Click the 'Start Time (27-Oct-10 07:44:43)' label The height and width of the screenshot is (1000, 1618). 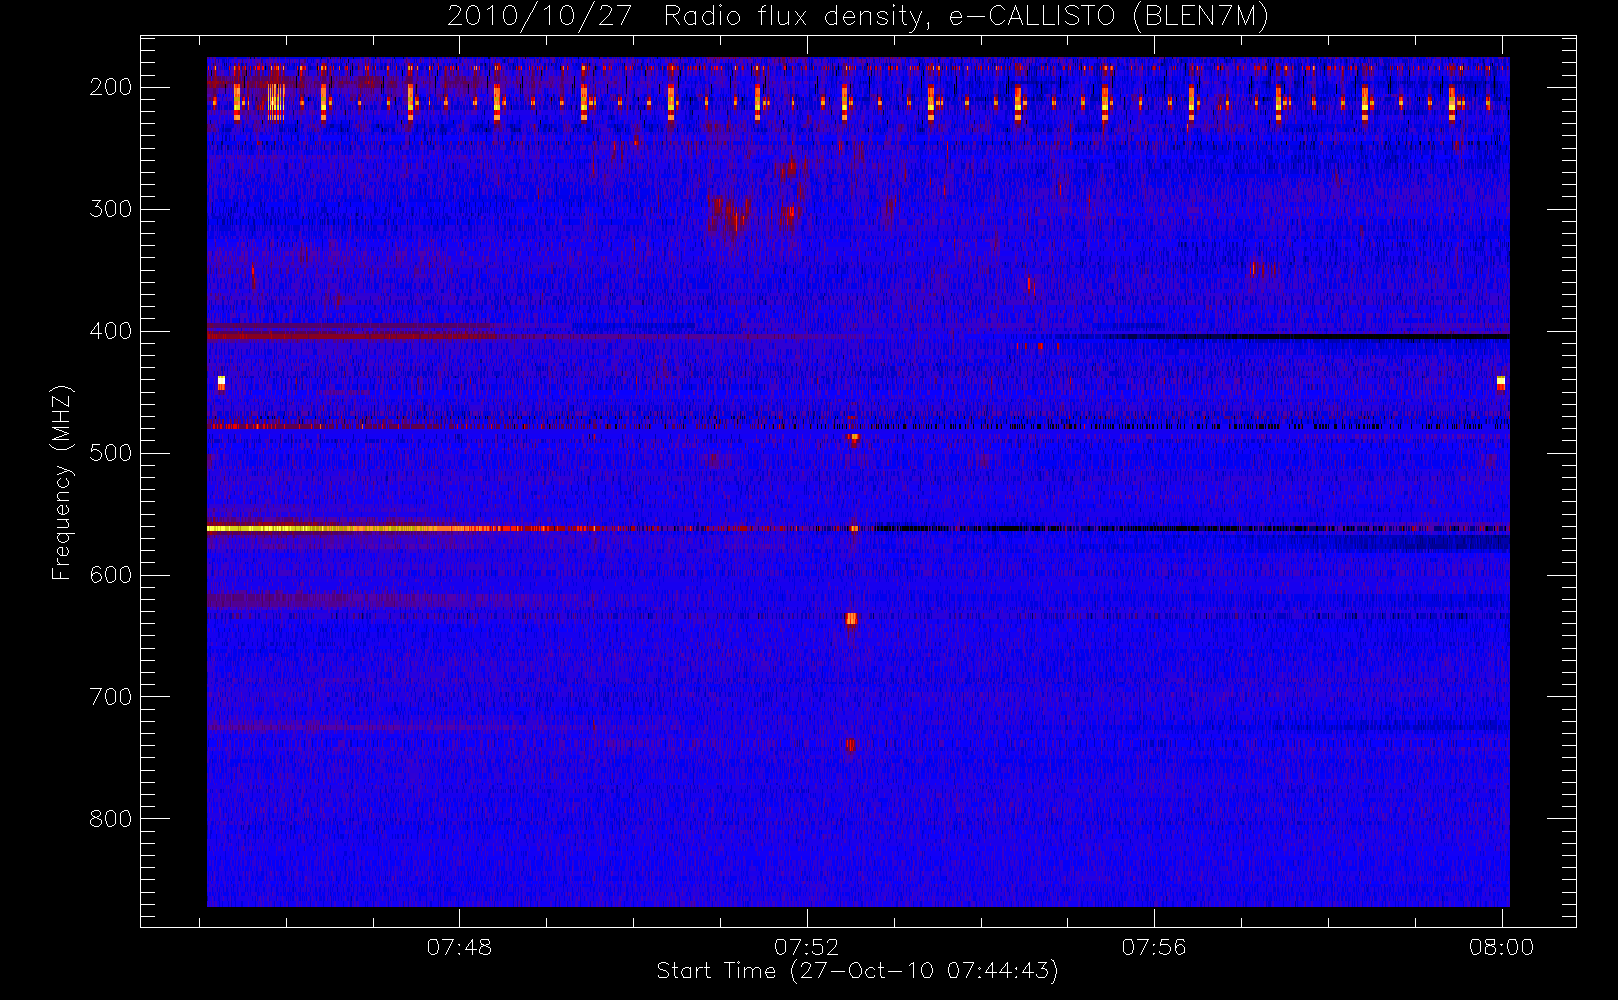pyautogui.click(x=857, y=971)
